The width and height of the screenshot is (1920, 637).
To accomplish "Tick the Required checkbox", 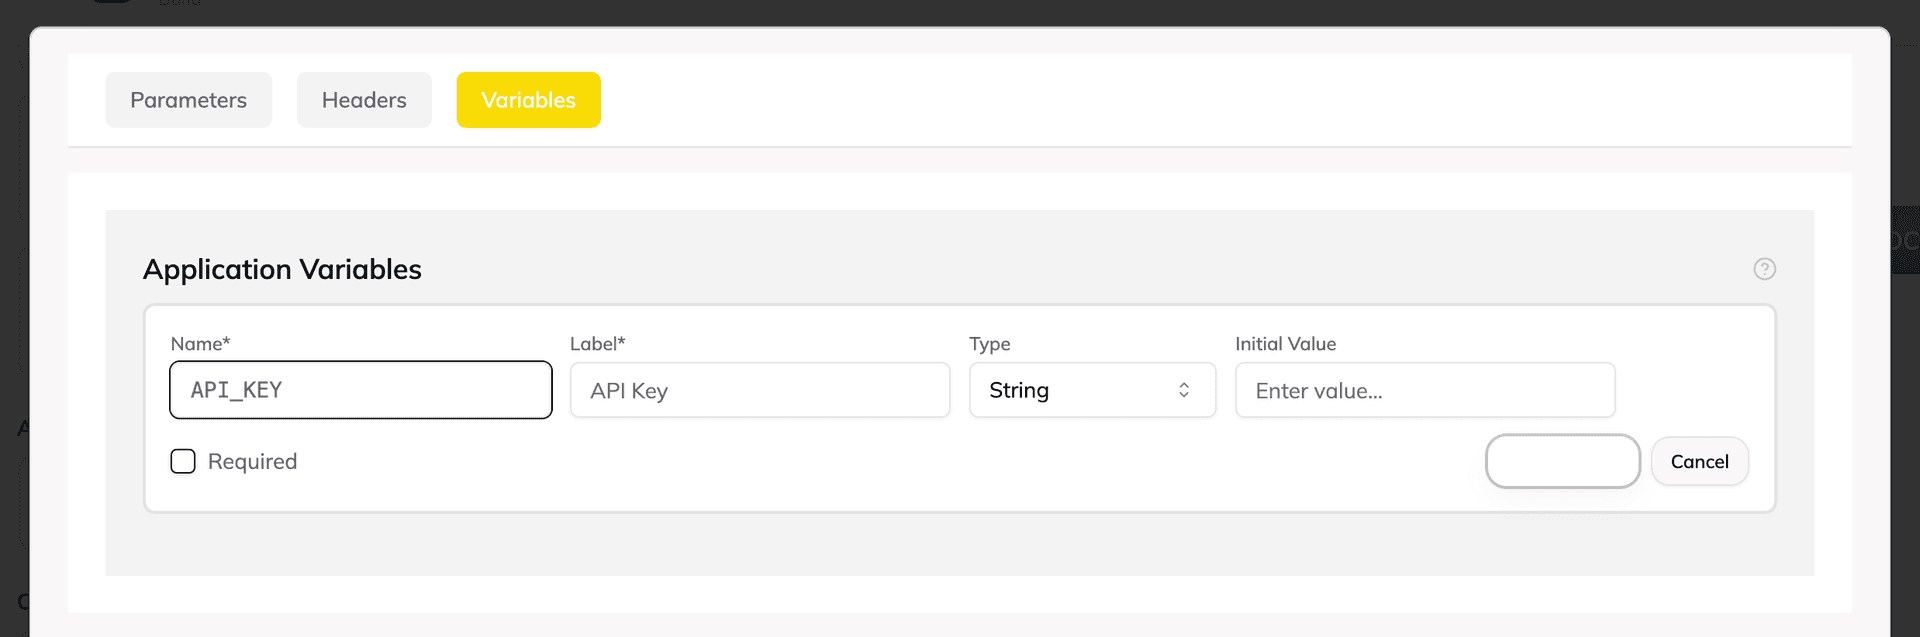I will click(x=183, y=461).
